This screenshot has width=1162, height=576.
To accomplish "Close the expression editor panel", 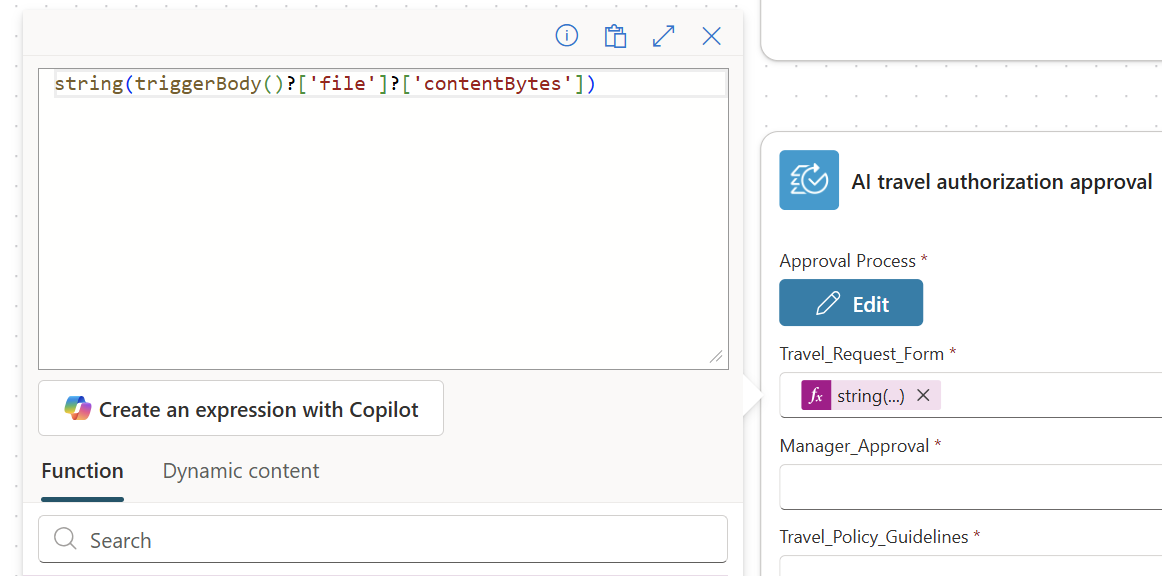I will coord(711,35).
